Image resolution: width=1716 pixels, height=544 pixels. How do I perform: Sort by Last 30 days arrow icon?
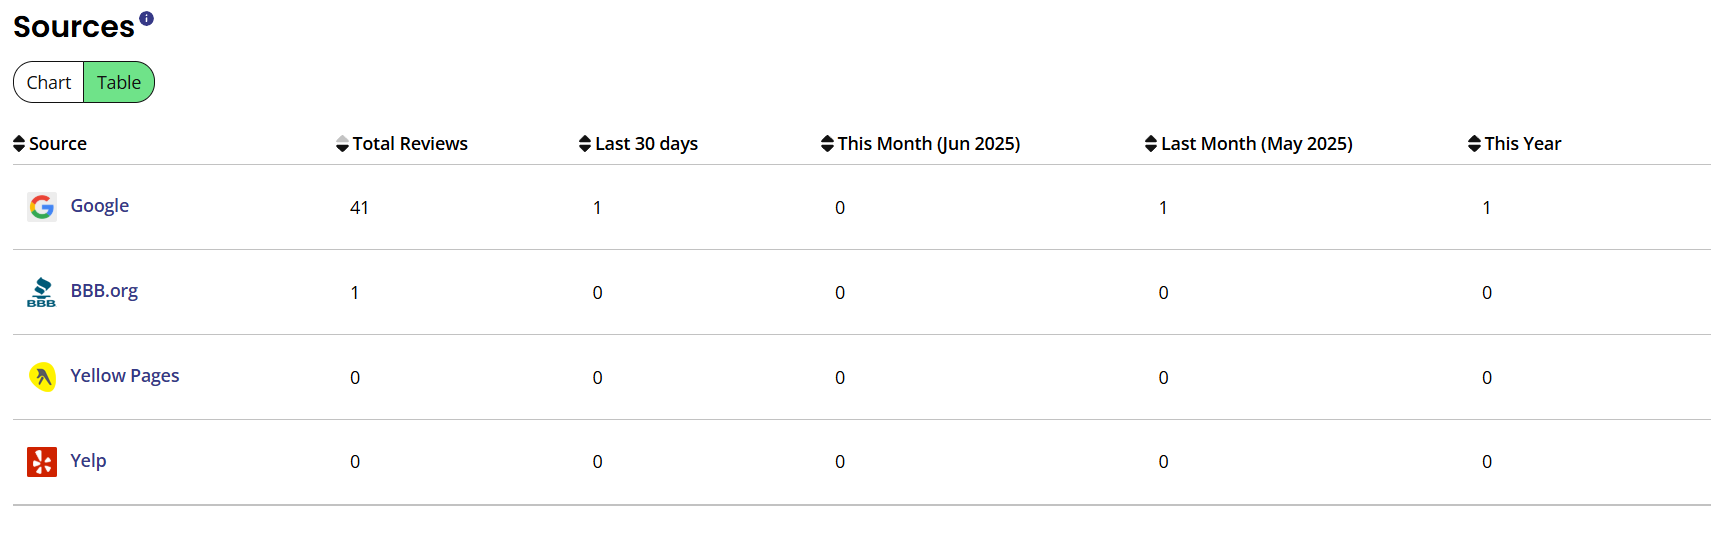coord(585,144)
